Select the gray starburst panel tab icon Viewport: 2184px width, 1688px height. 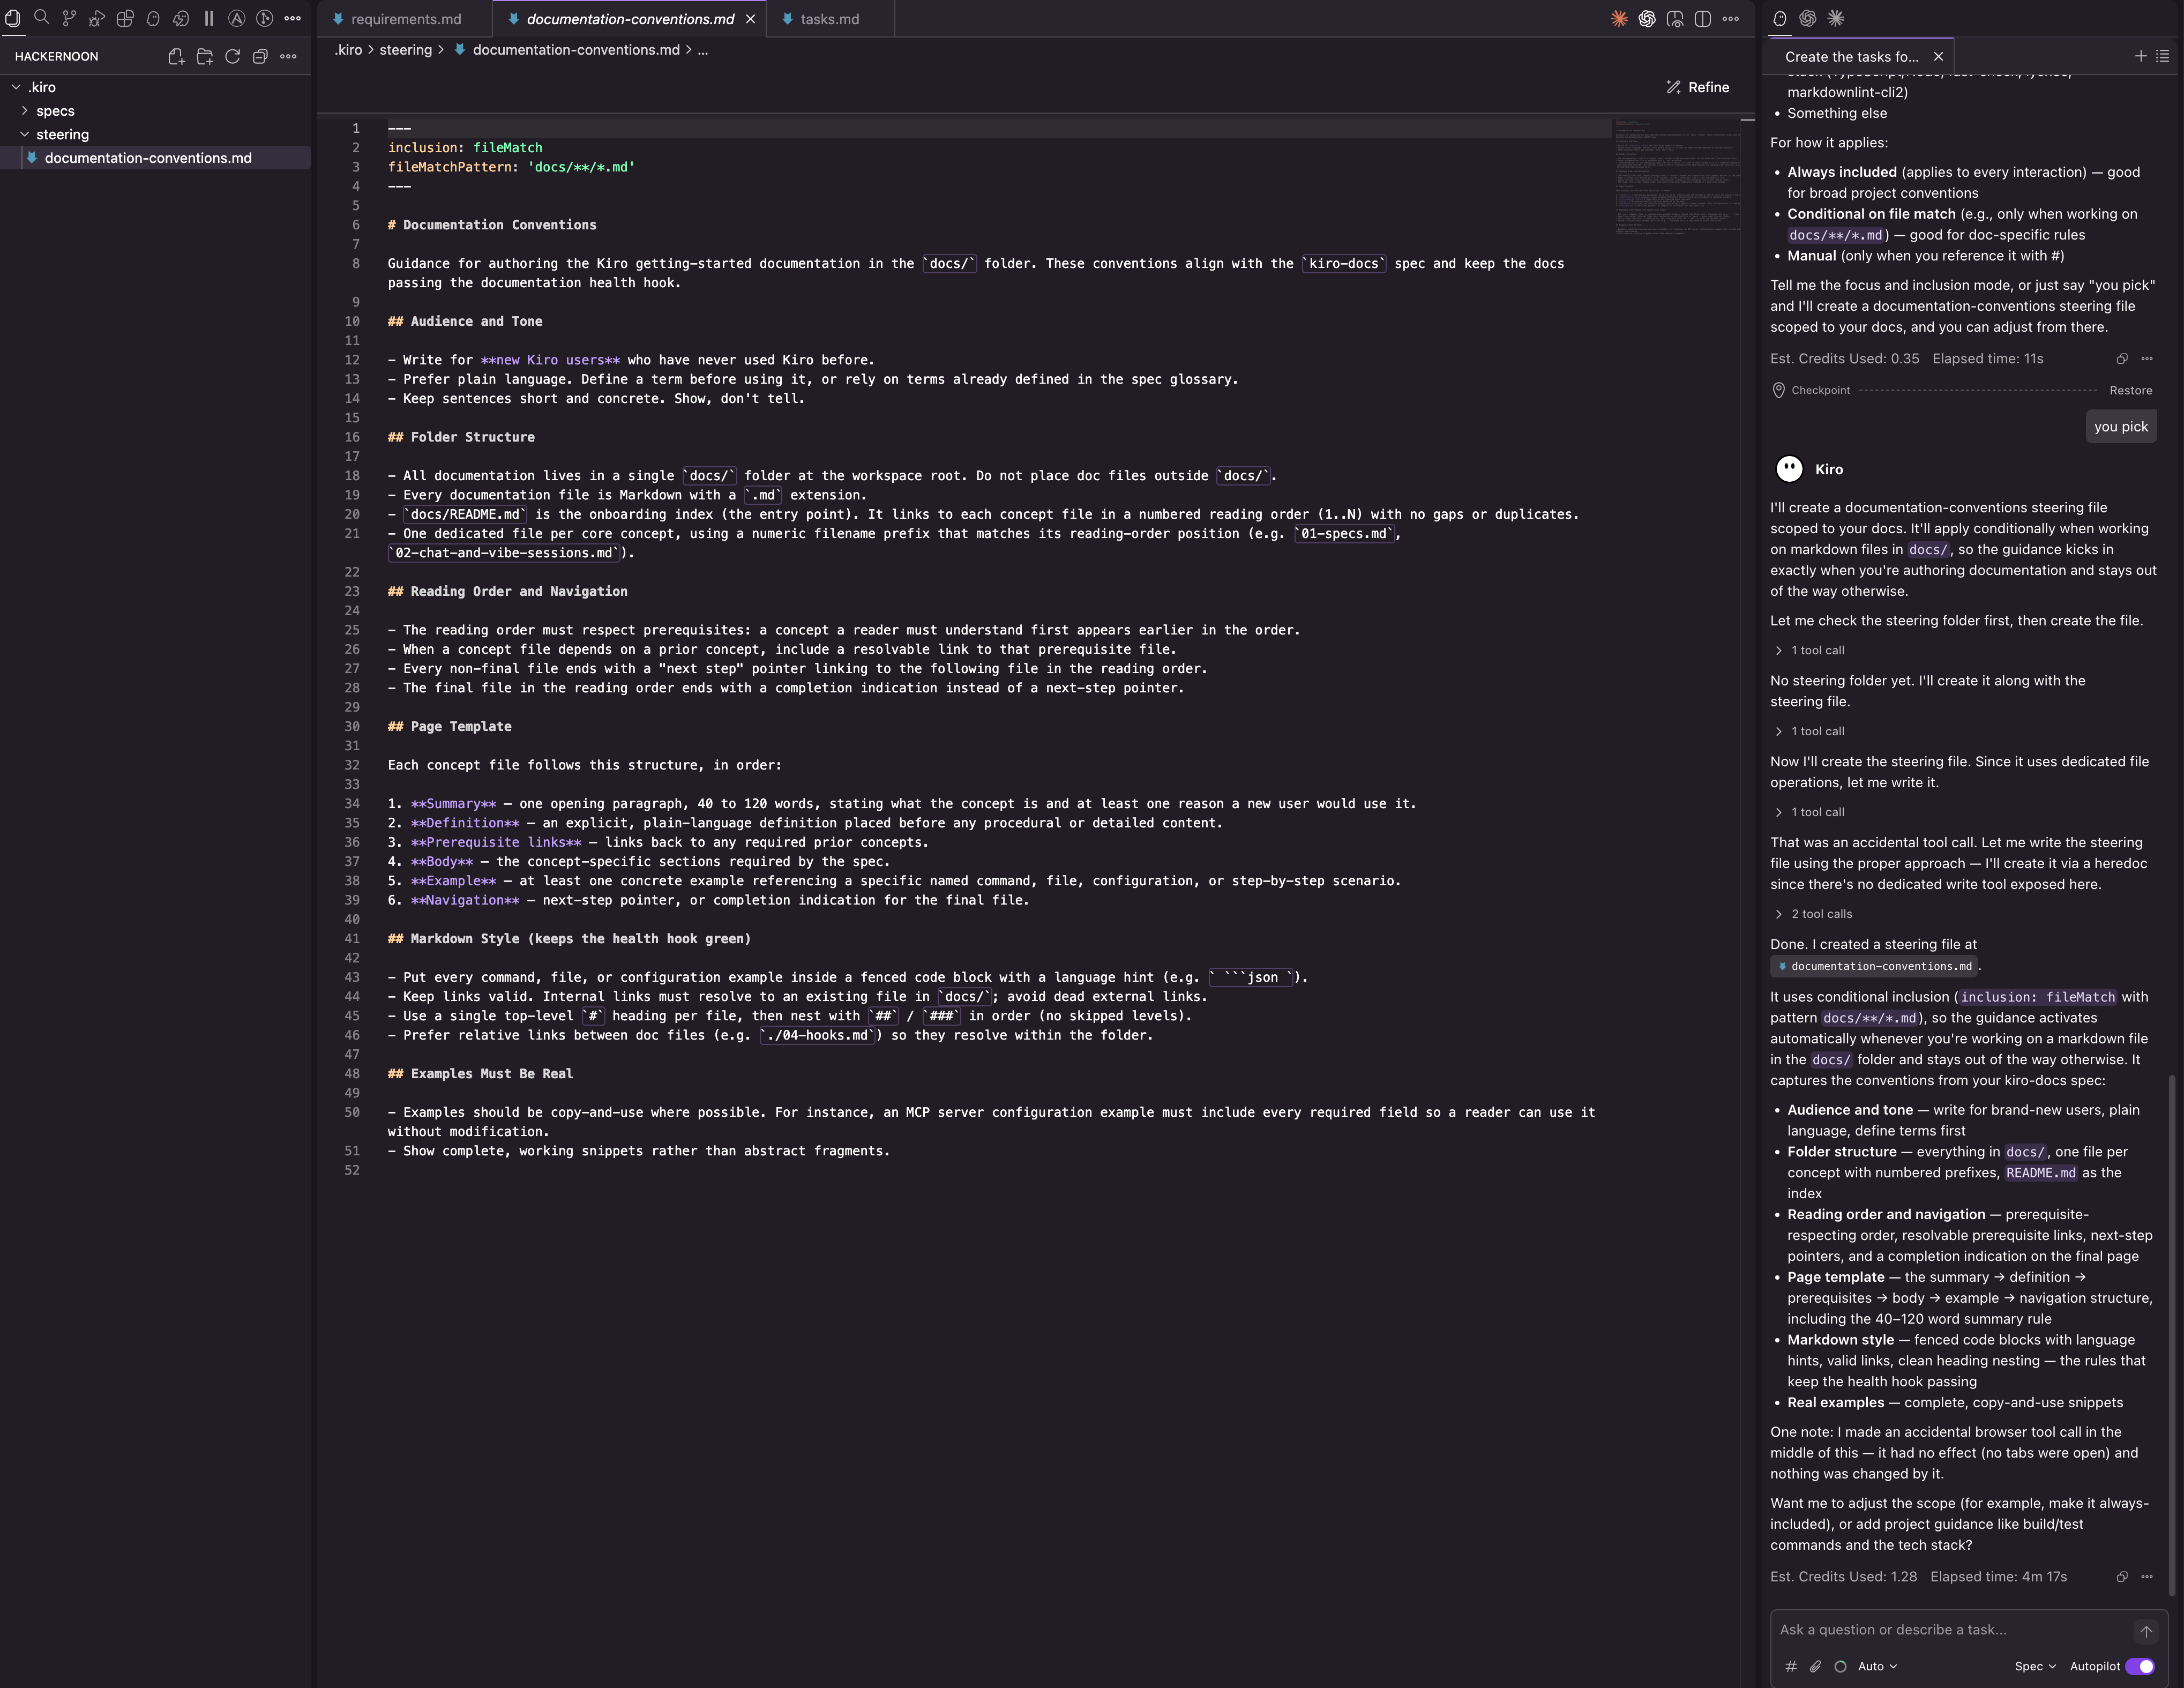(x=1836, y=18)
